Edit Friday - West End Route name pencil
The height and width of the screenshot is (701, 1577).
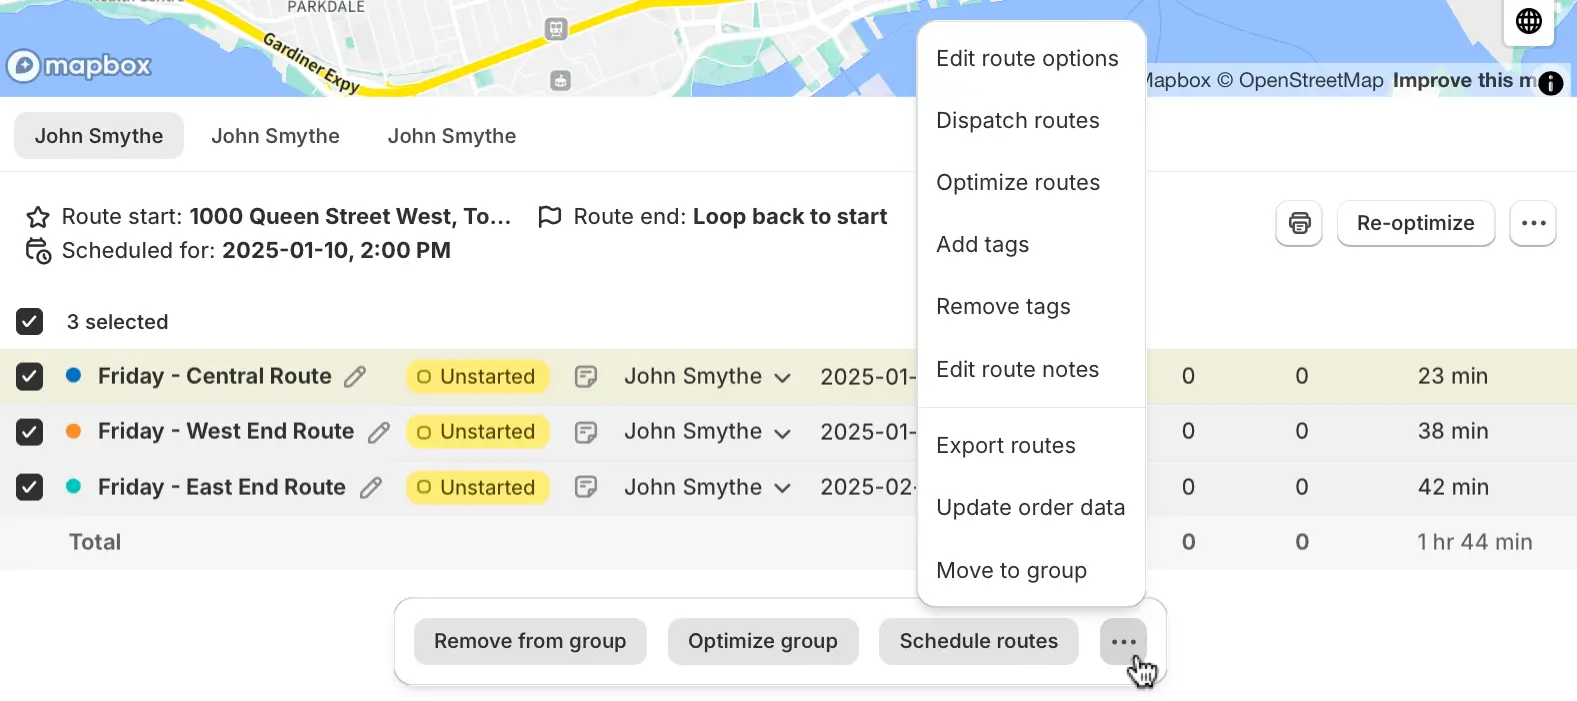(378, 432)
